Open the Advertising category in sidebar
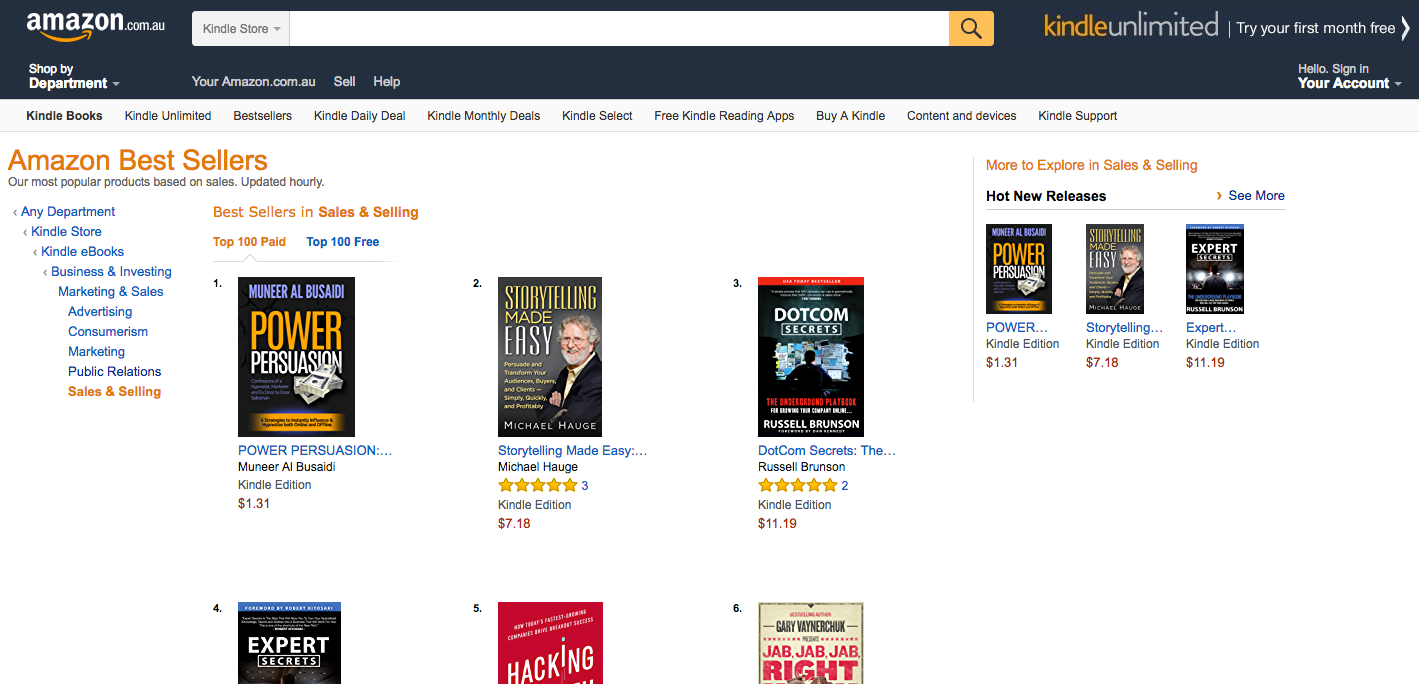1419x684 pixels. pos(100,312)
